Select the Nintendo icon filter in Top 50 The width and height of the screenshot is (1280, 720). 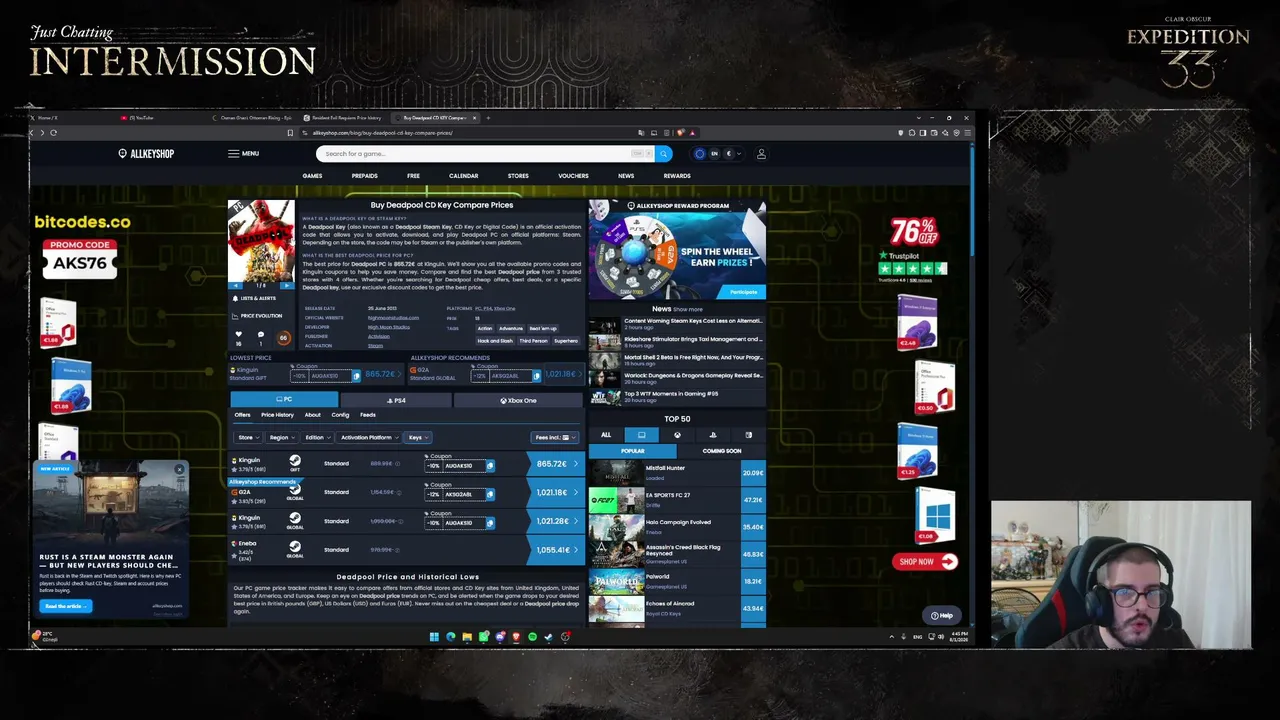[x=748, y=435]
